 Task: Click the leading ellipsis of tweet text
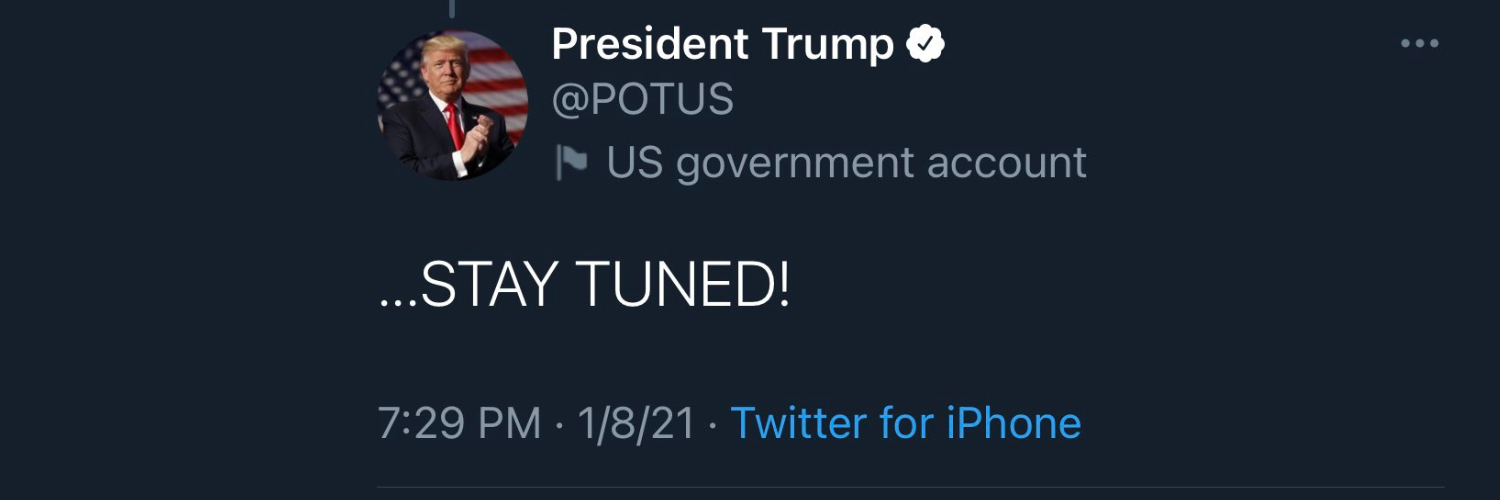398,301
